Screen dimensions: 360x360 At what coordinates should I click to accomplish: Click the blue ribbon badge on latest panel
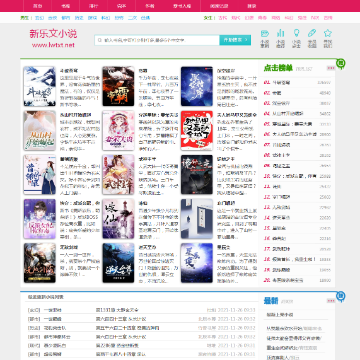(340, 296)
